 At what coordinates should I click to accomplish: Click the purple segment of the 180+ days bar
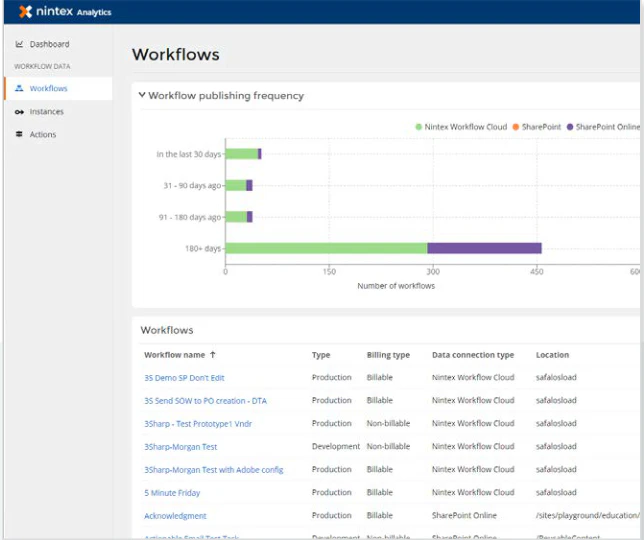[484, 248]
